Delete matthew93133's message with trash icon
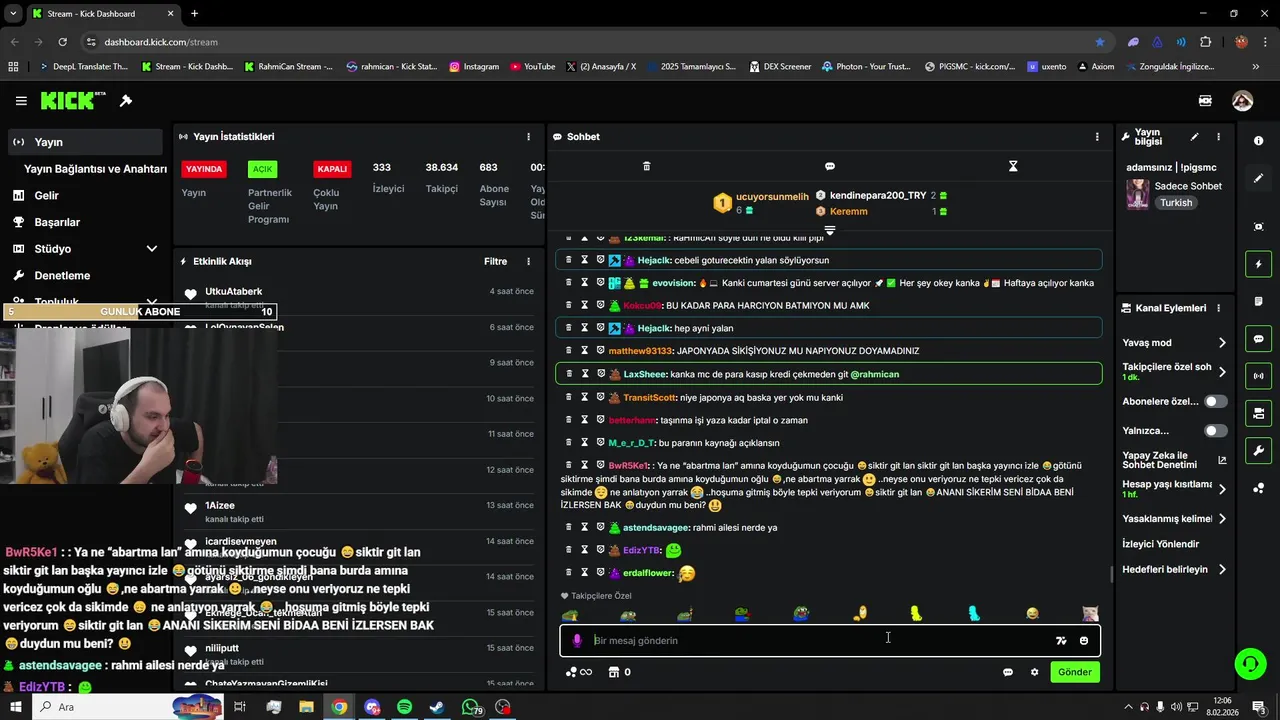The height and width of the screenshot is (720, 1280). coord(569,351)
